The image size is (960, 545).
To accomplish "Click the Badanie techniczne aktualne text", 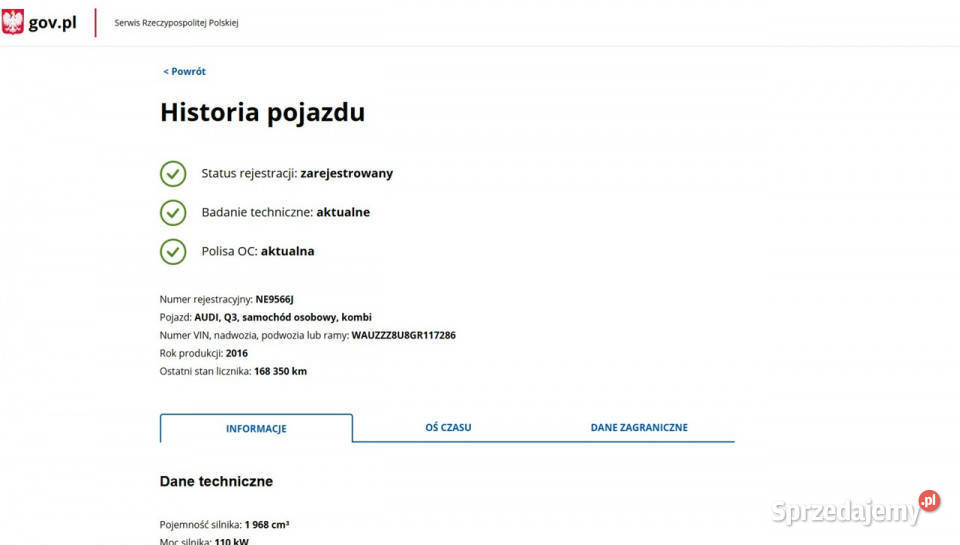I will pyautogui.click(x=286, y=212).
